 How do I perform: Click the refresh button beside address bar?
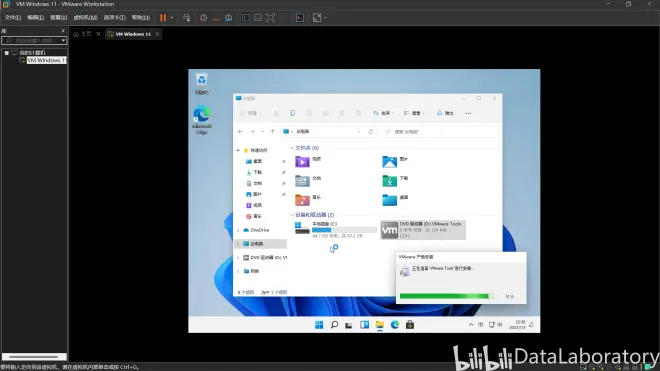[370, 132]
